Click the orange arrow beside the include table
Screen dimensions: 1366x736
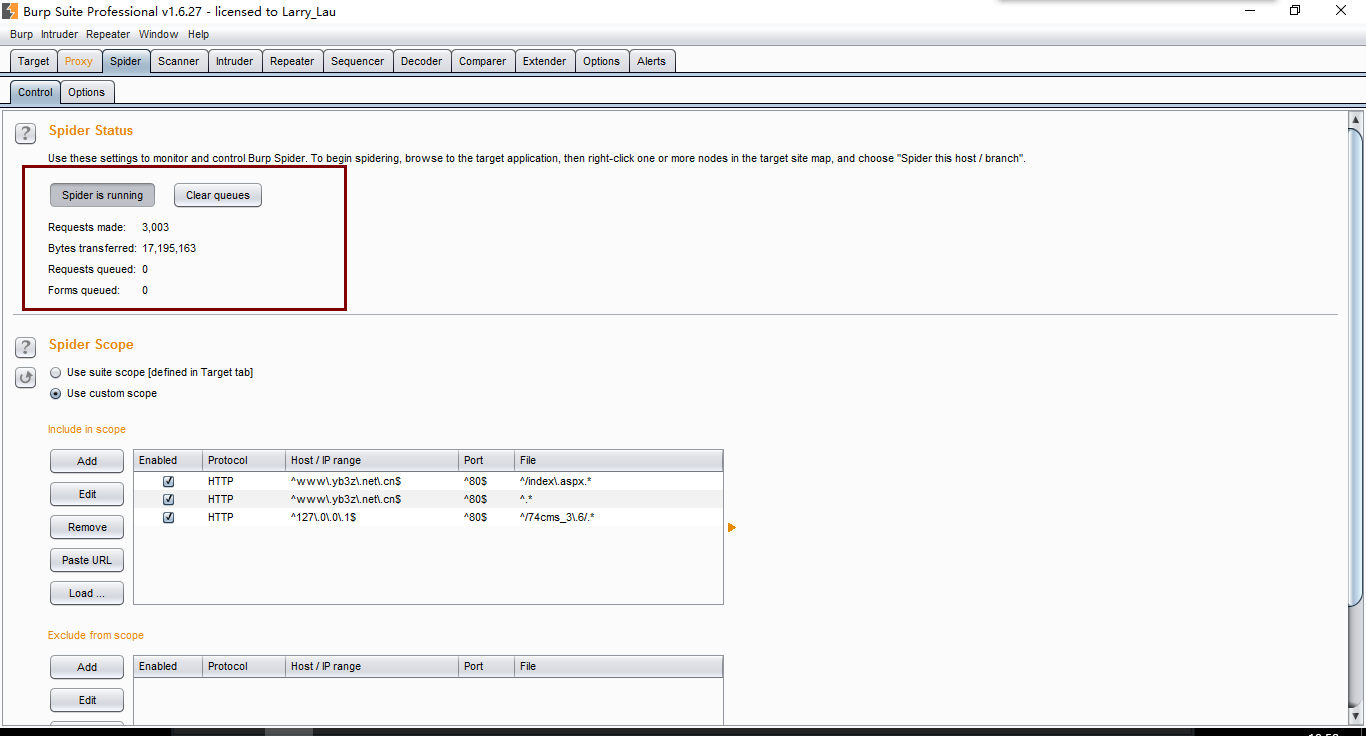(732, 527)
